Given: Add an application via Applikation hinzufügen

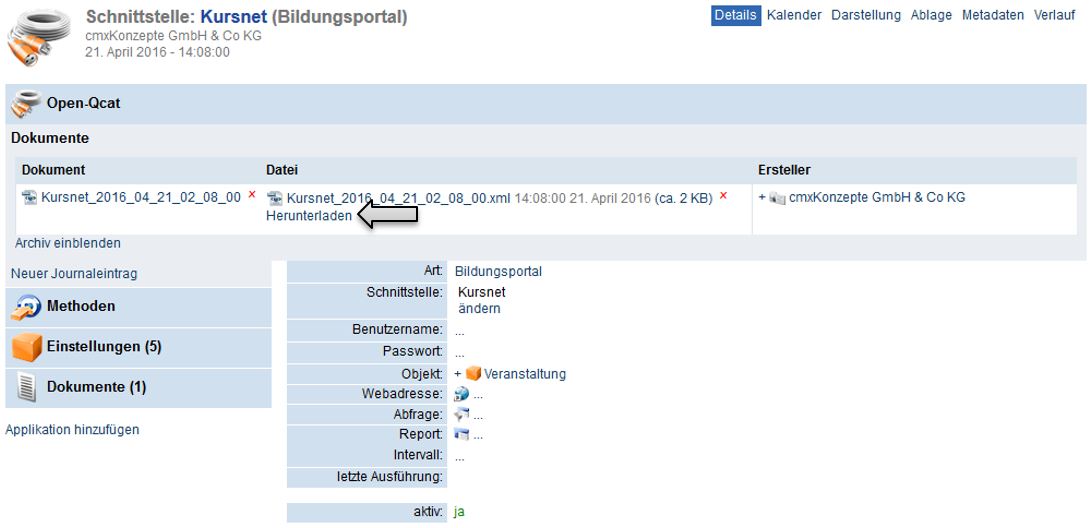Looking at the screenshot, I should point(73,430).
